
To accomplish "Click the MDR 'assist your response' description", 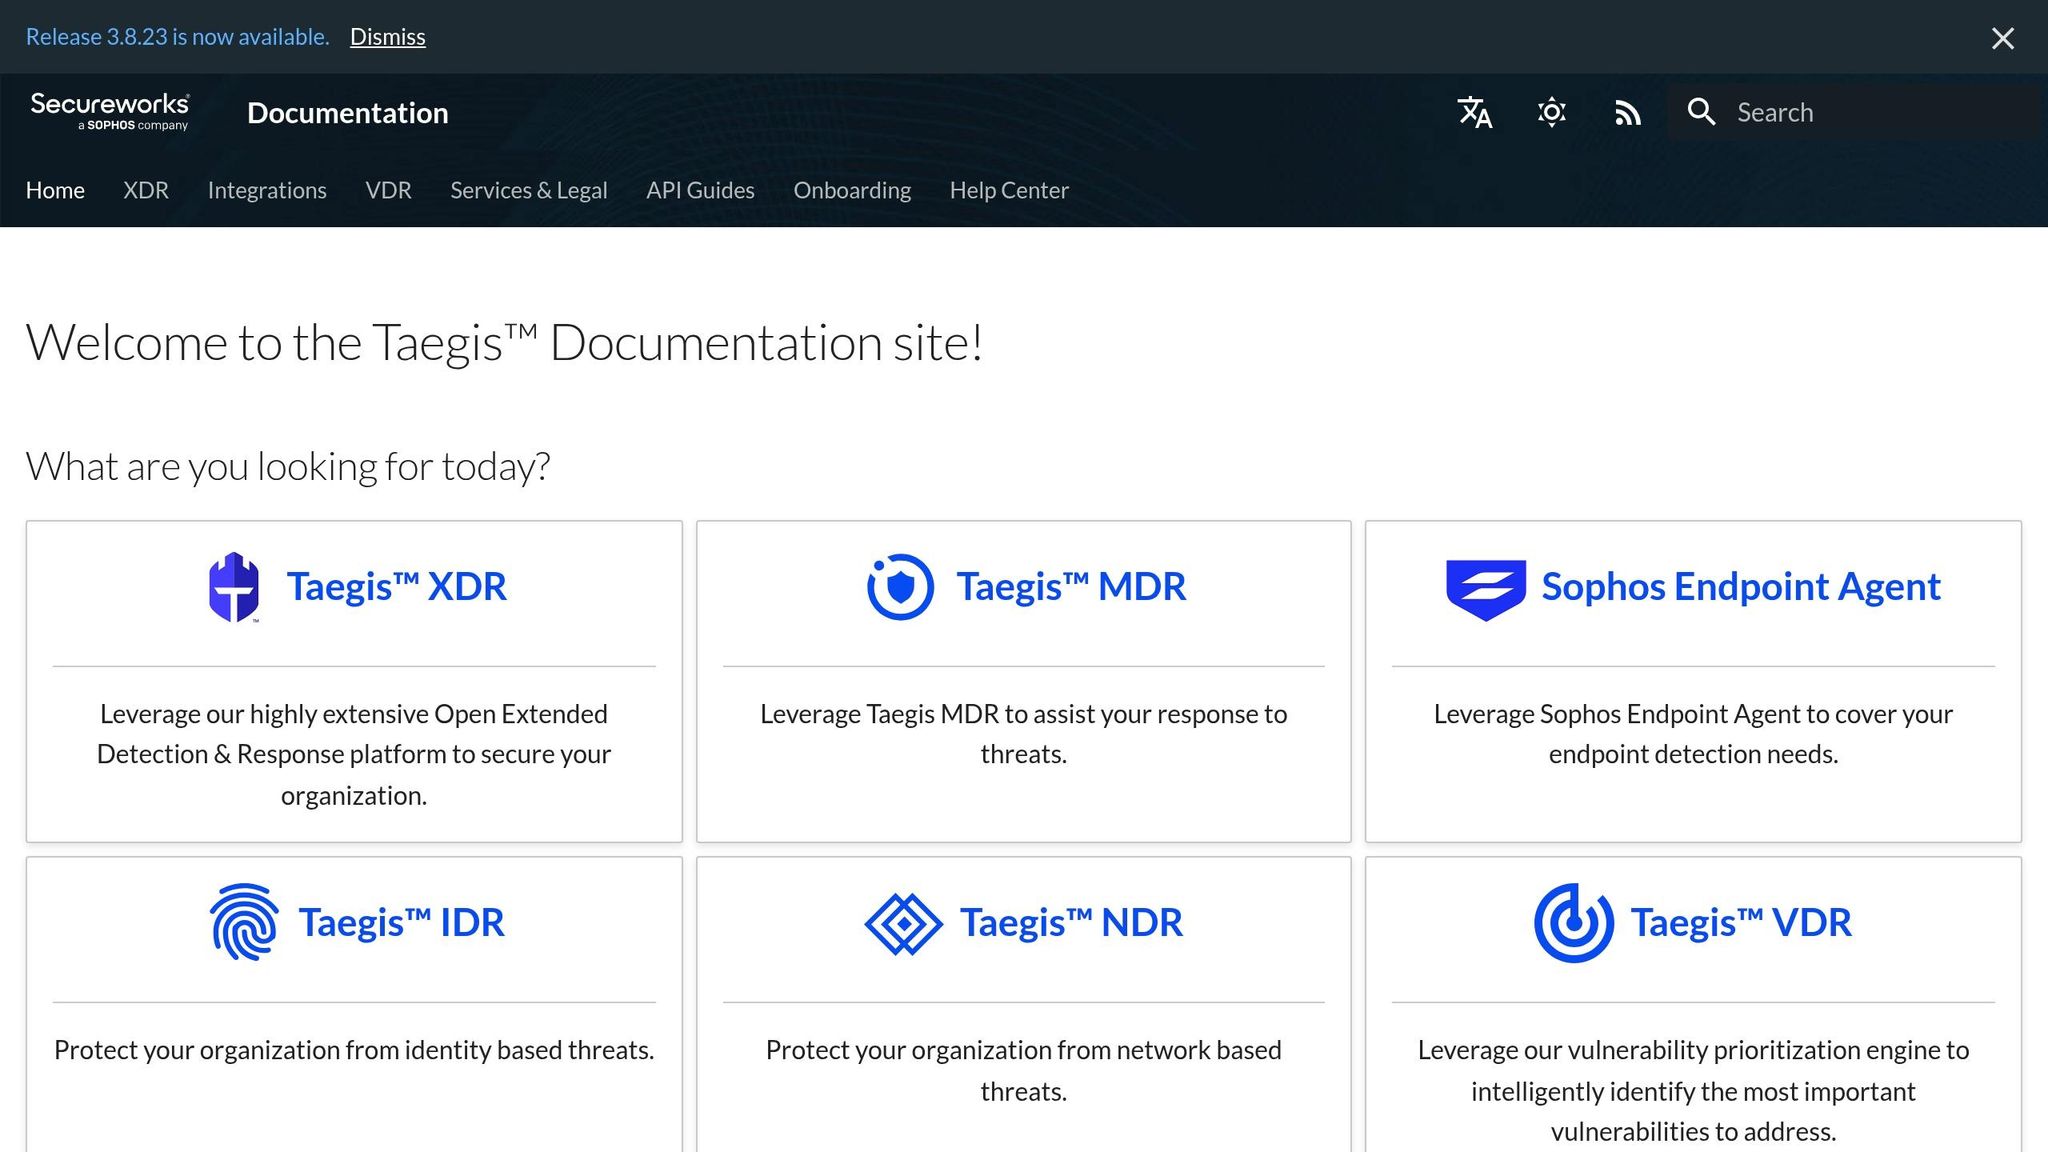I will pyautogui.click(x=1024, y=734).
